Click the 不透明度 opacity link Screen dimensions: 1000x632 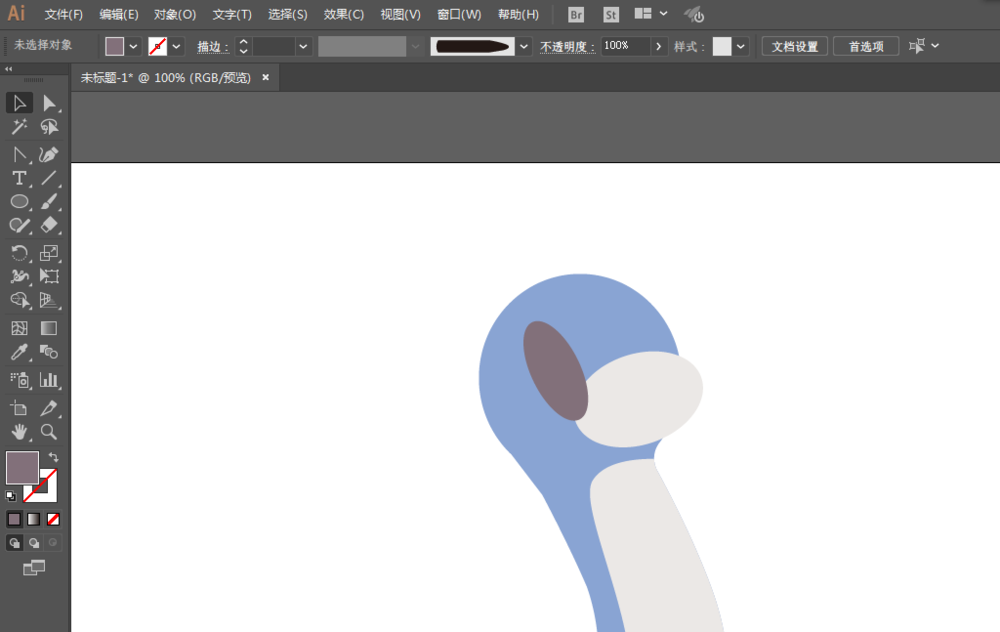tap(567, 47)
